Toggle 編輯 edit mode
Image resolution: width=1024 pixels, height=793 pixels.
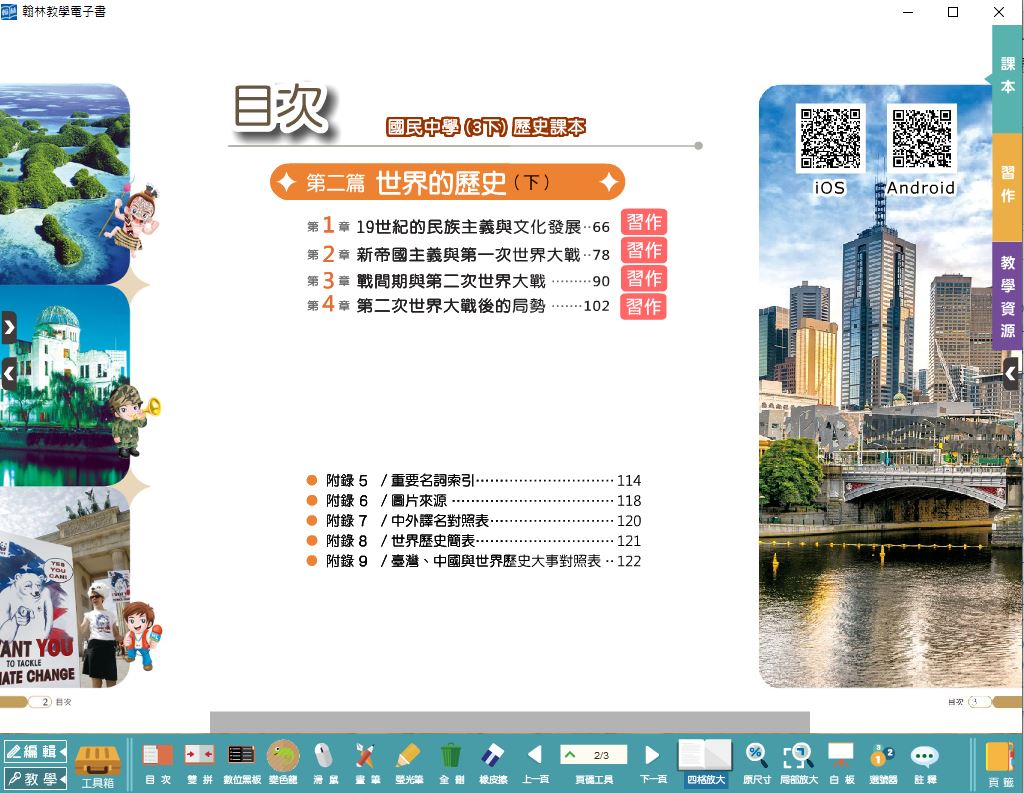point(35,751)
